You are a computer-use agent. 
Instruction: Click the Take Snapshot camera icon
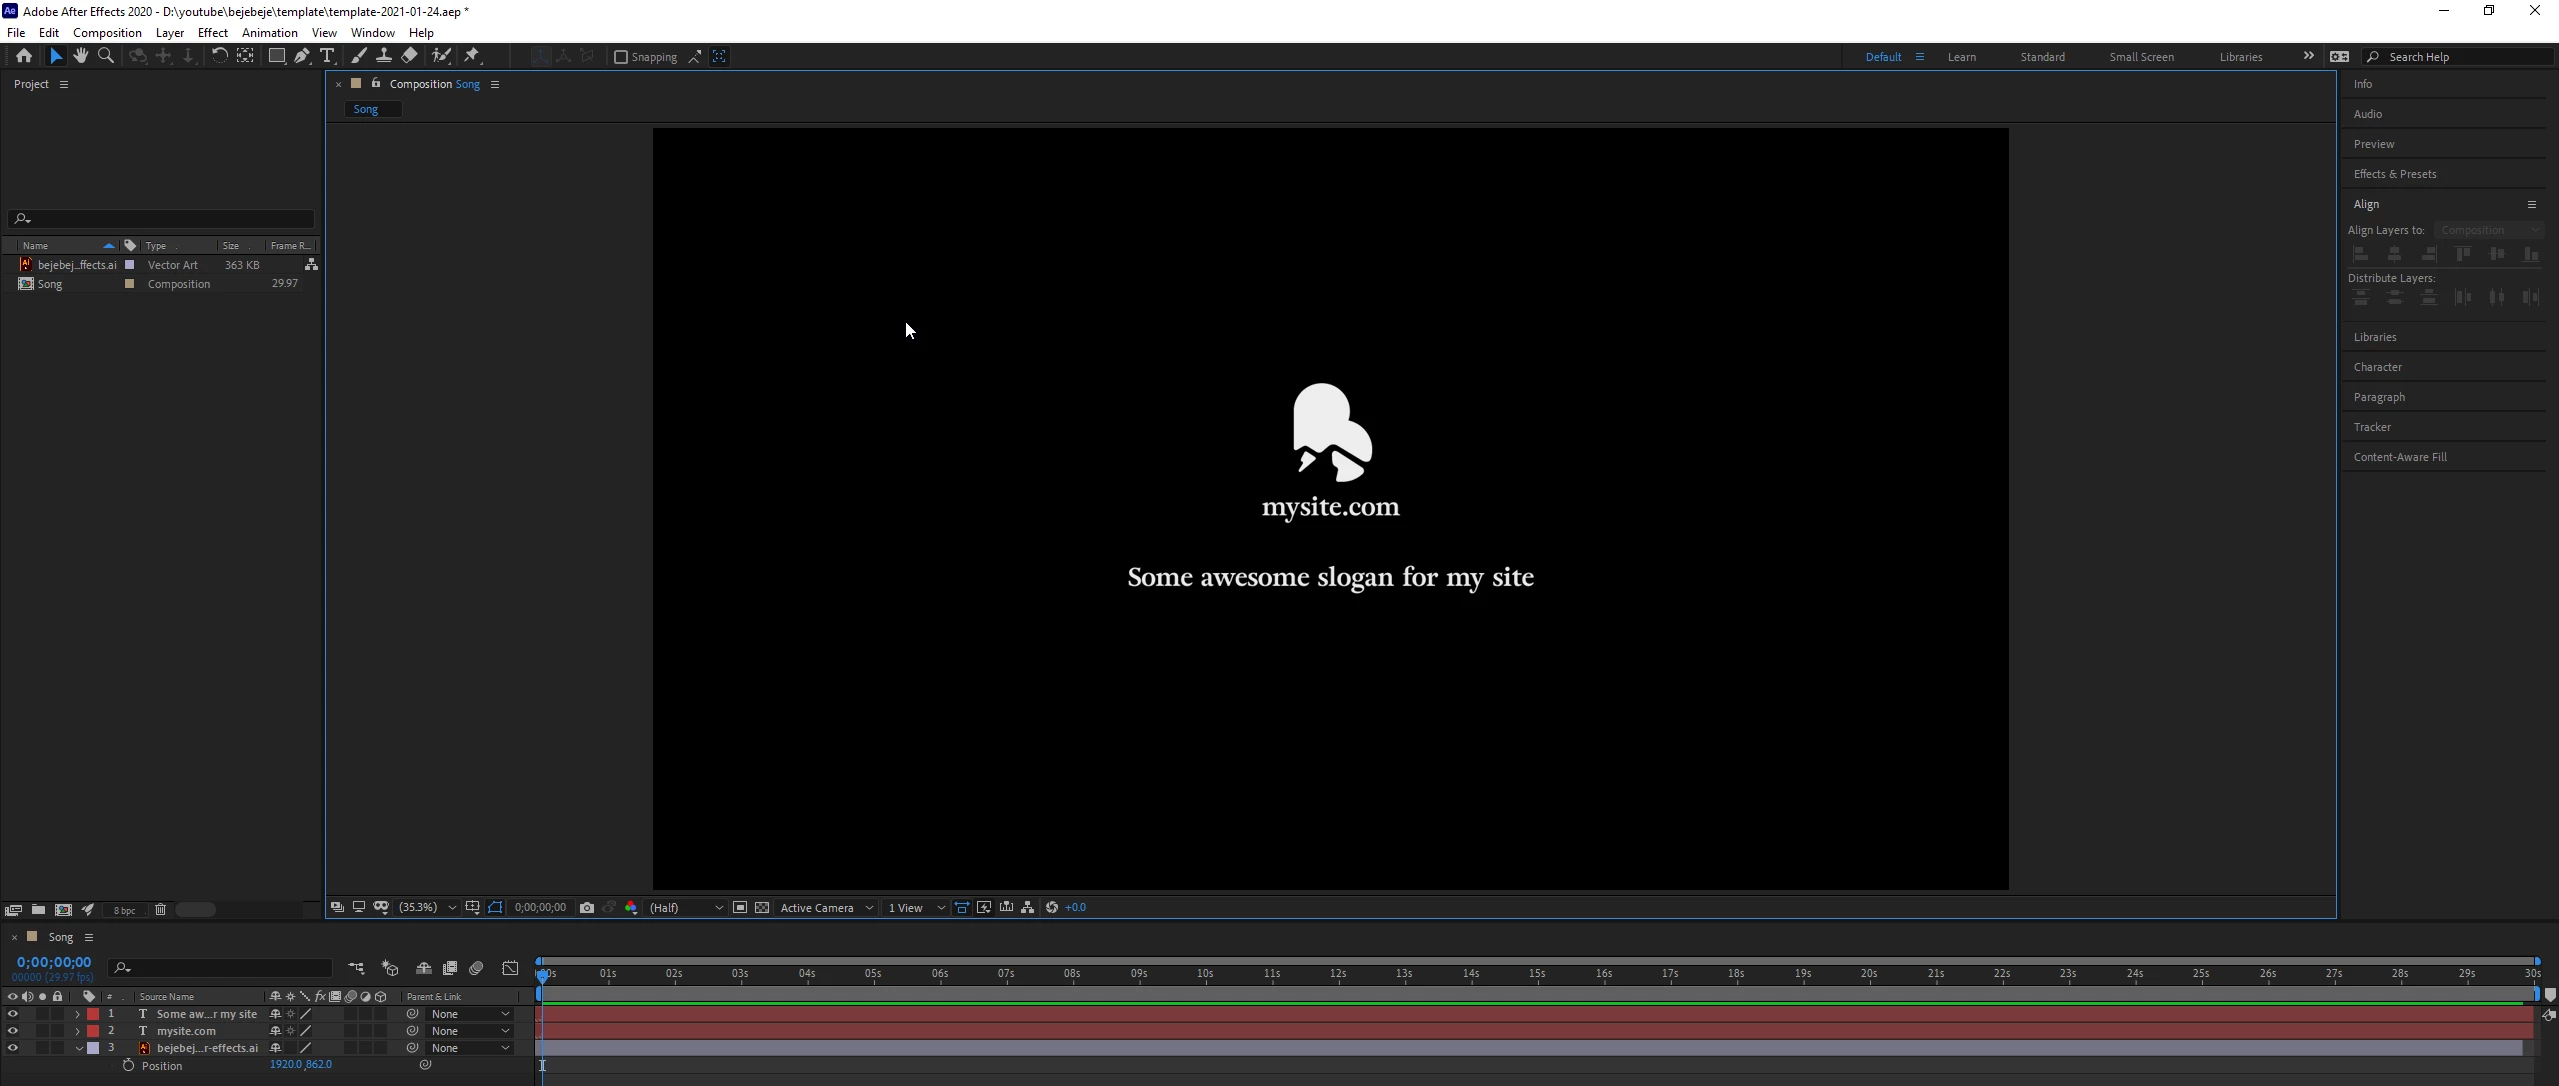pyautogui.click(x=587, y=908)
